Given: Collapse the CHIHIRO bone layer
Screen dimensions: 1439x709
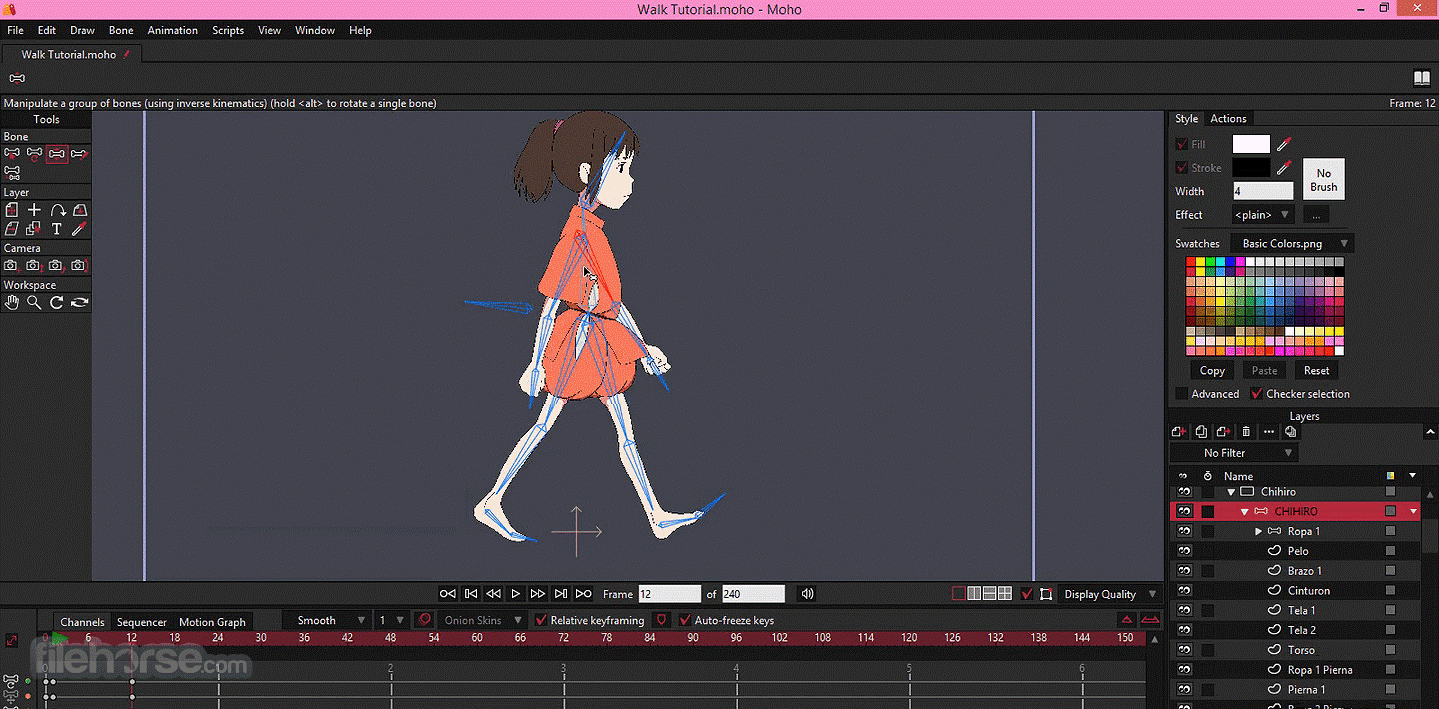Looking at the screenshot, I should [1245, 510].
